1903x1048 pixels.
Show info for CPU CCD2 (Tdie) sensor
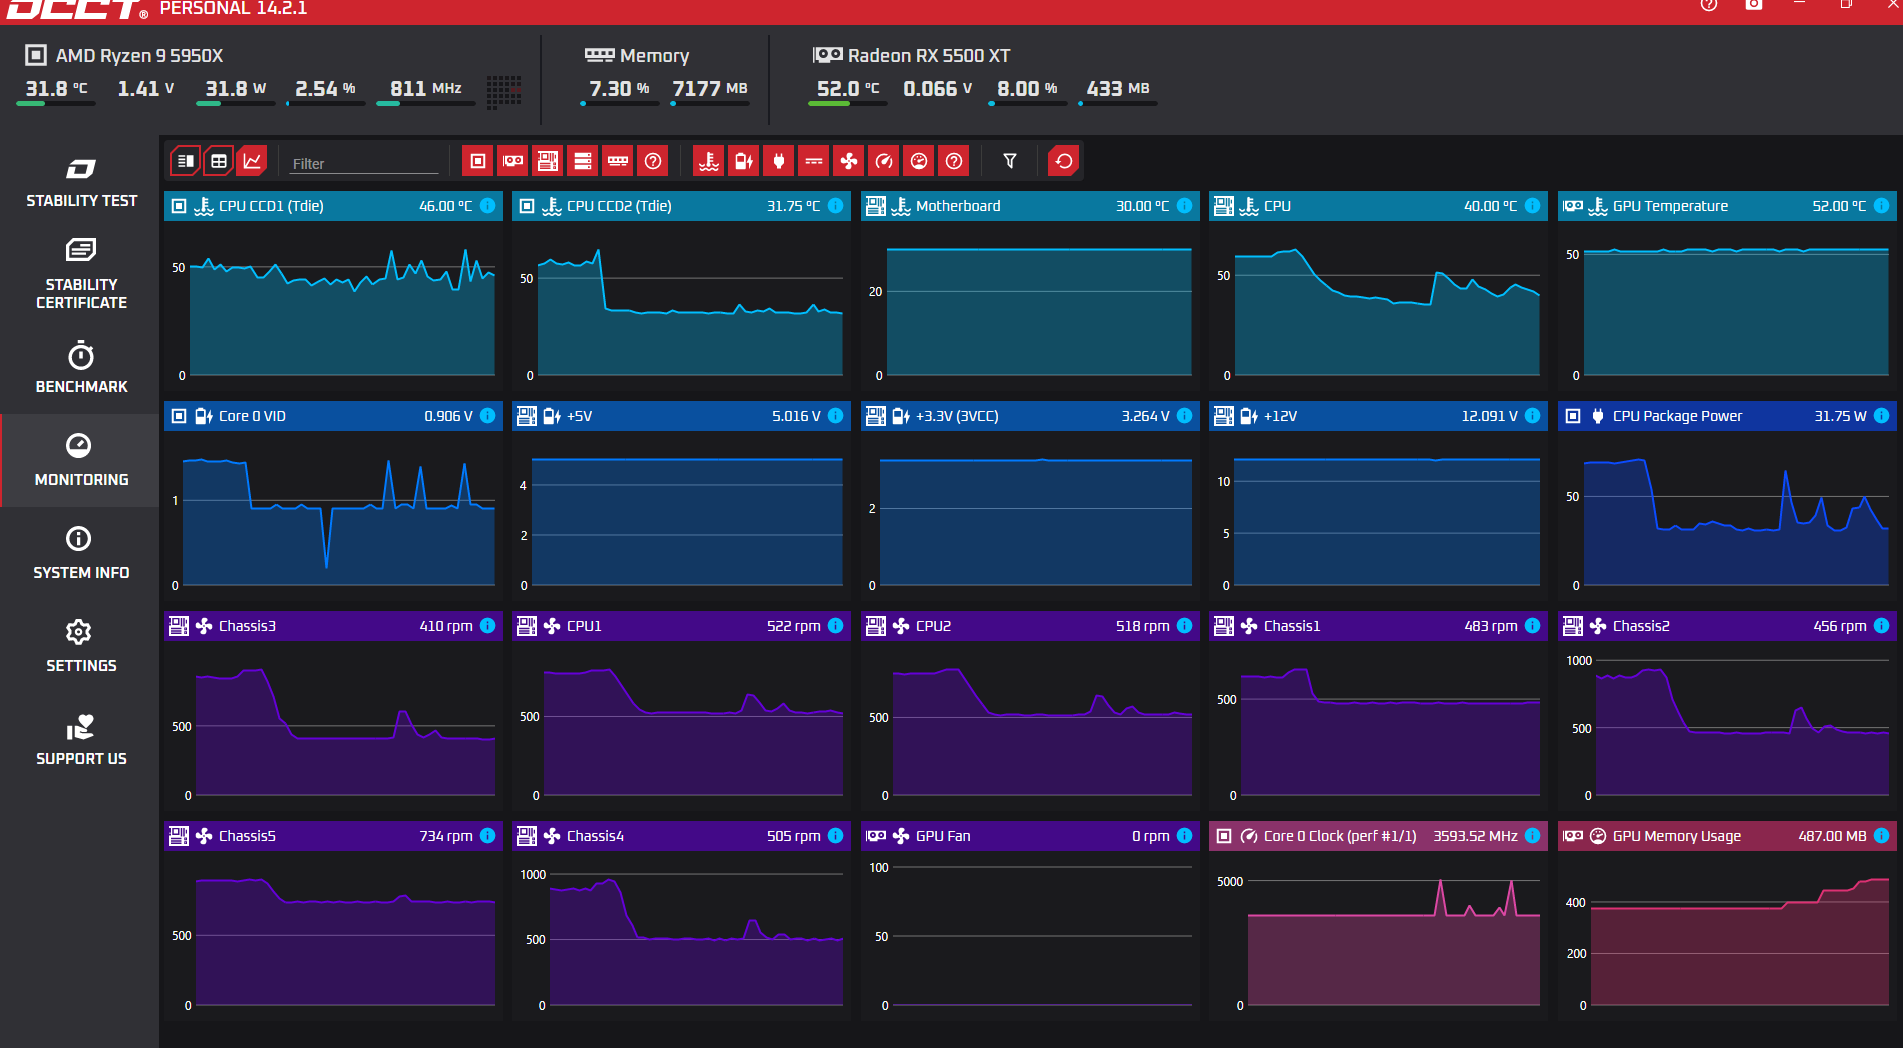point(836,206)
